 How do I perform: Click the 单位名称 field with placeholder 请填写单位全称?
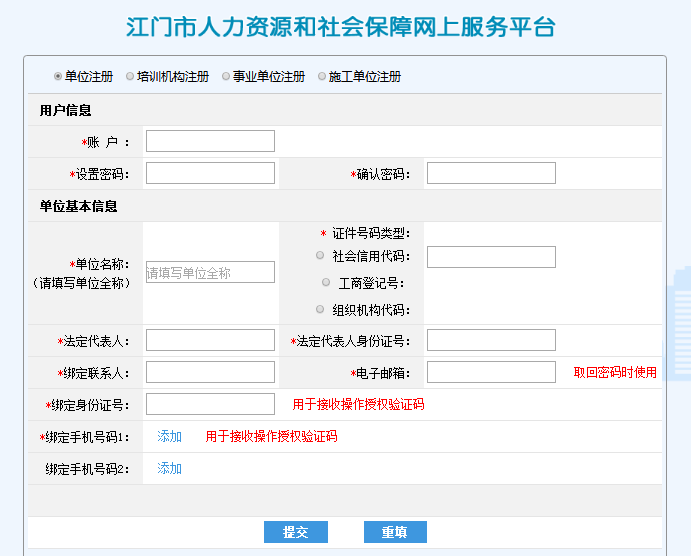point(210,272)
